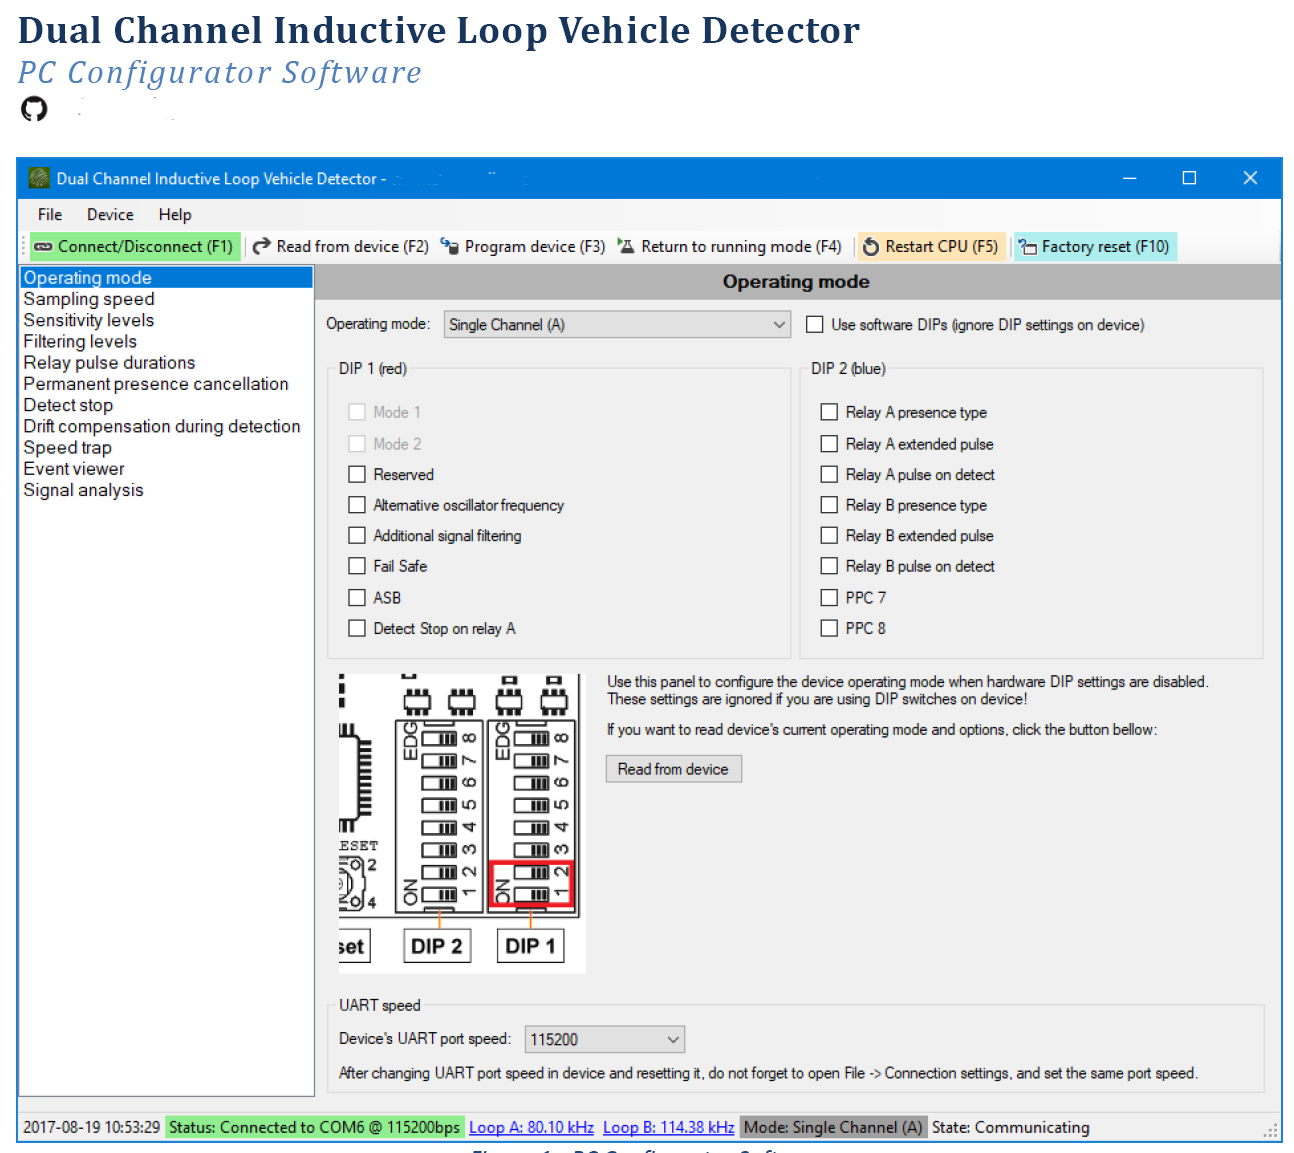Click the Mode: Single Channel (A) status label
The height and width of the screenshot is (1153, 1294).
point(833,1127)
